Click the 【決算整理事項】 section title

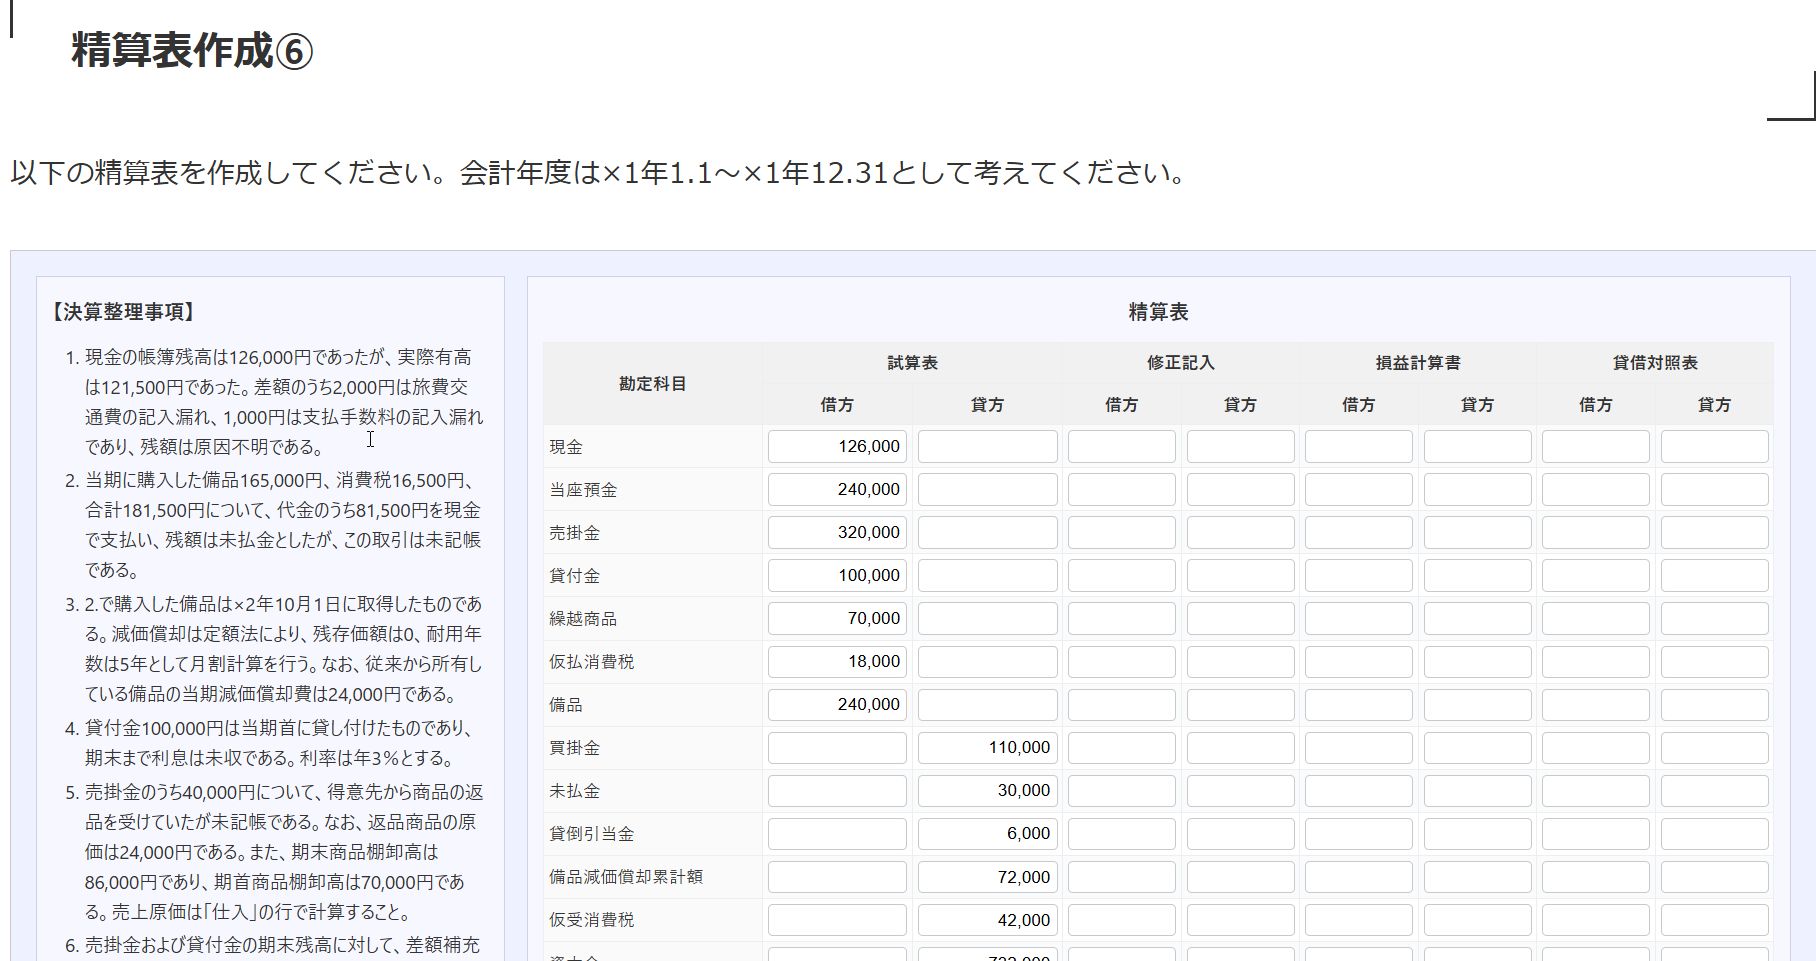[x=123, y=312]
